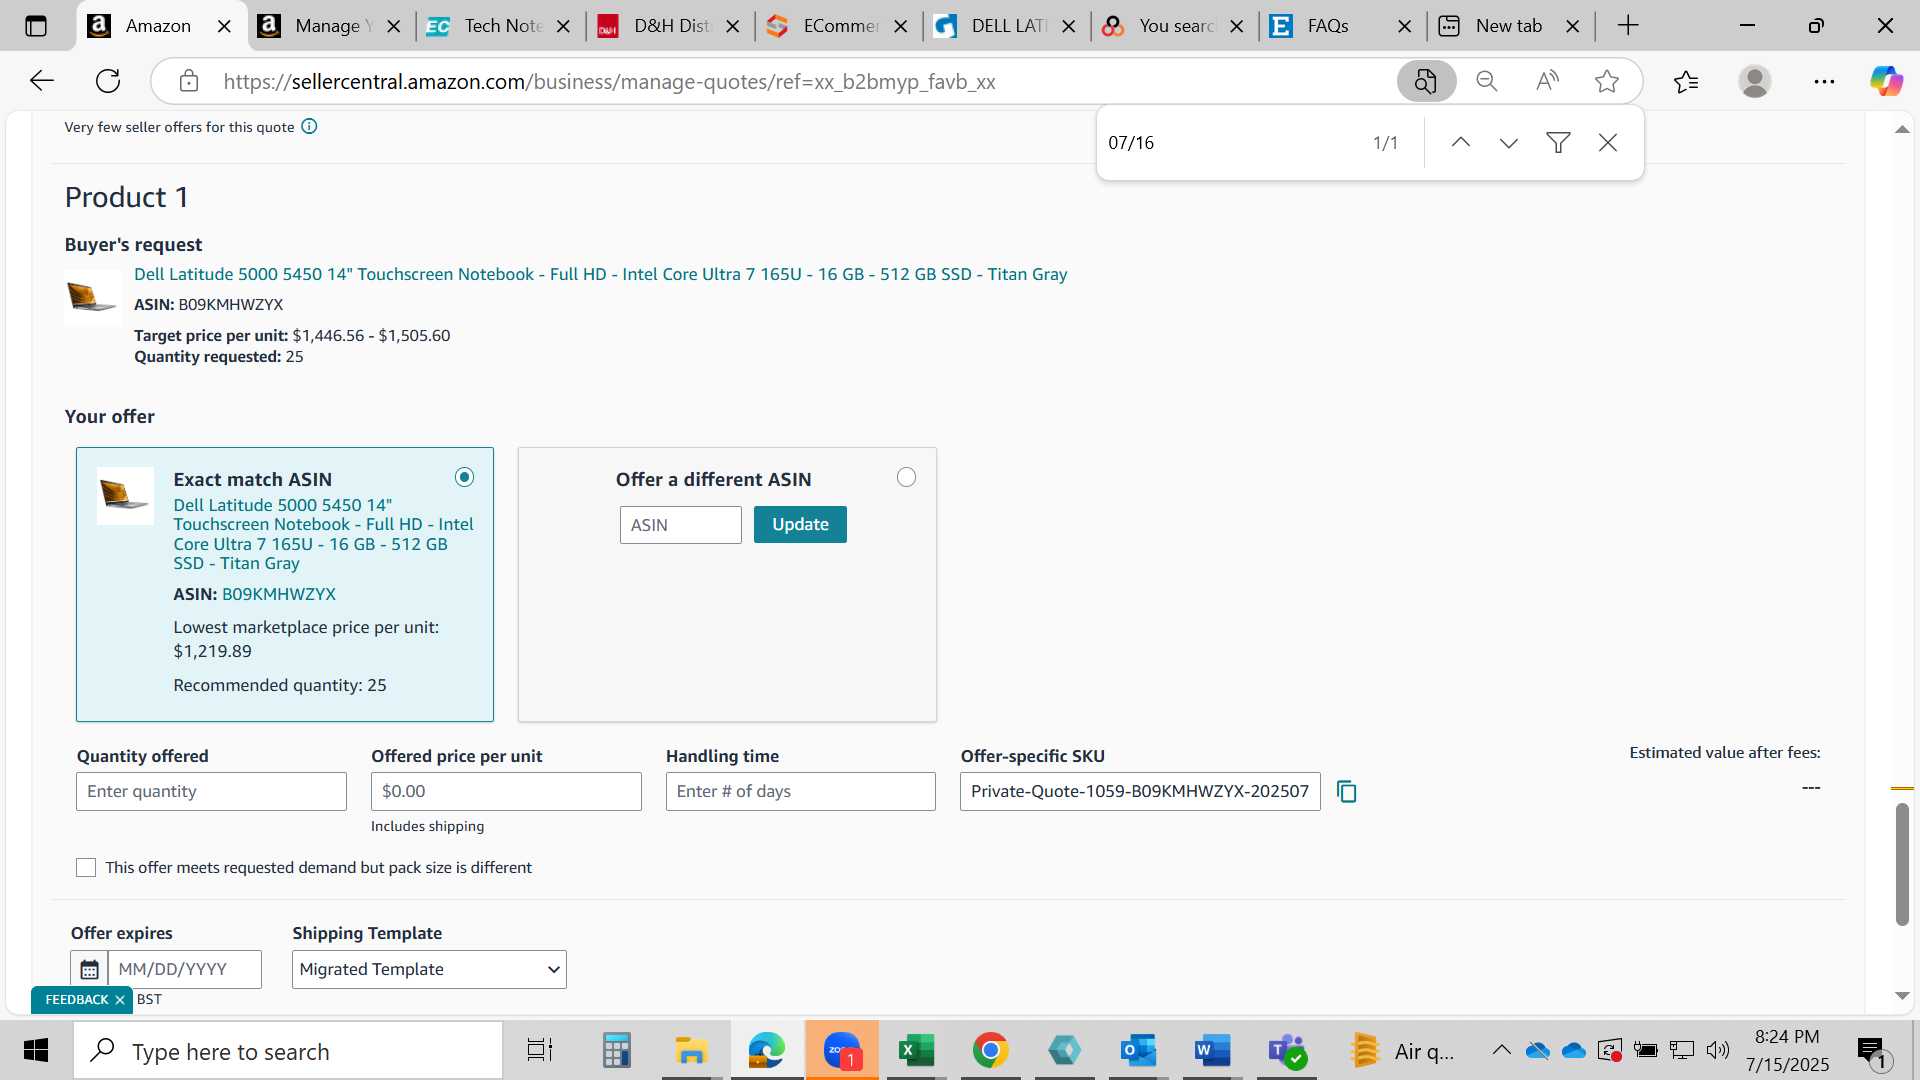
Task: Focus the Handling time days field
Action: [x=800, y=792]
